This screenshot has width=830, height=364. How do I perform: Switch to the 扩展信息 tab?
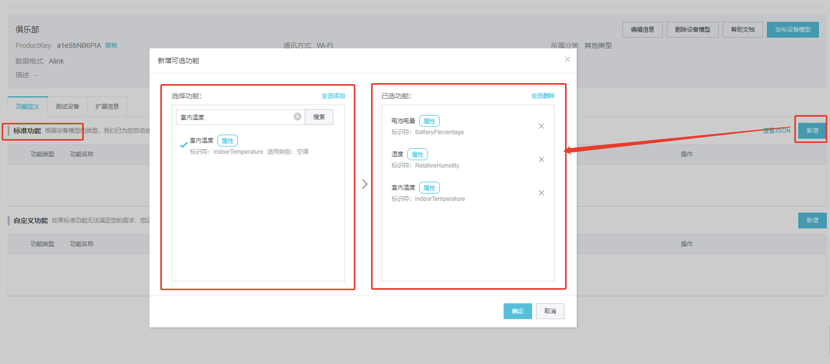click(x=107, y=106)
